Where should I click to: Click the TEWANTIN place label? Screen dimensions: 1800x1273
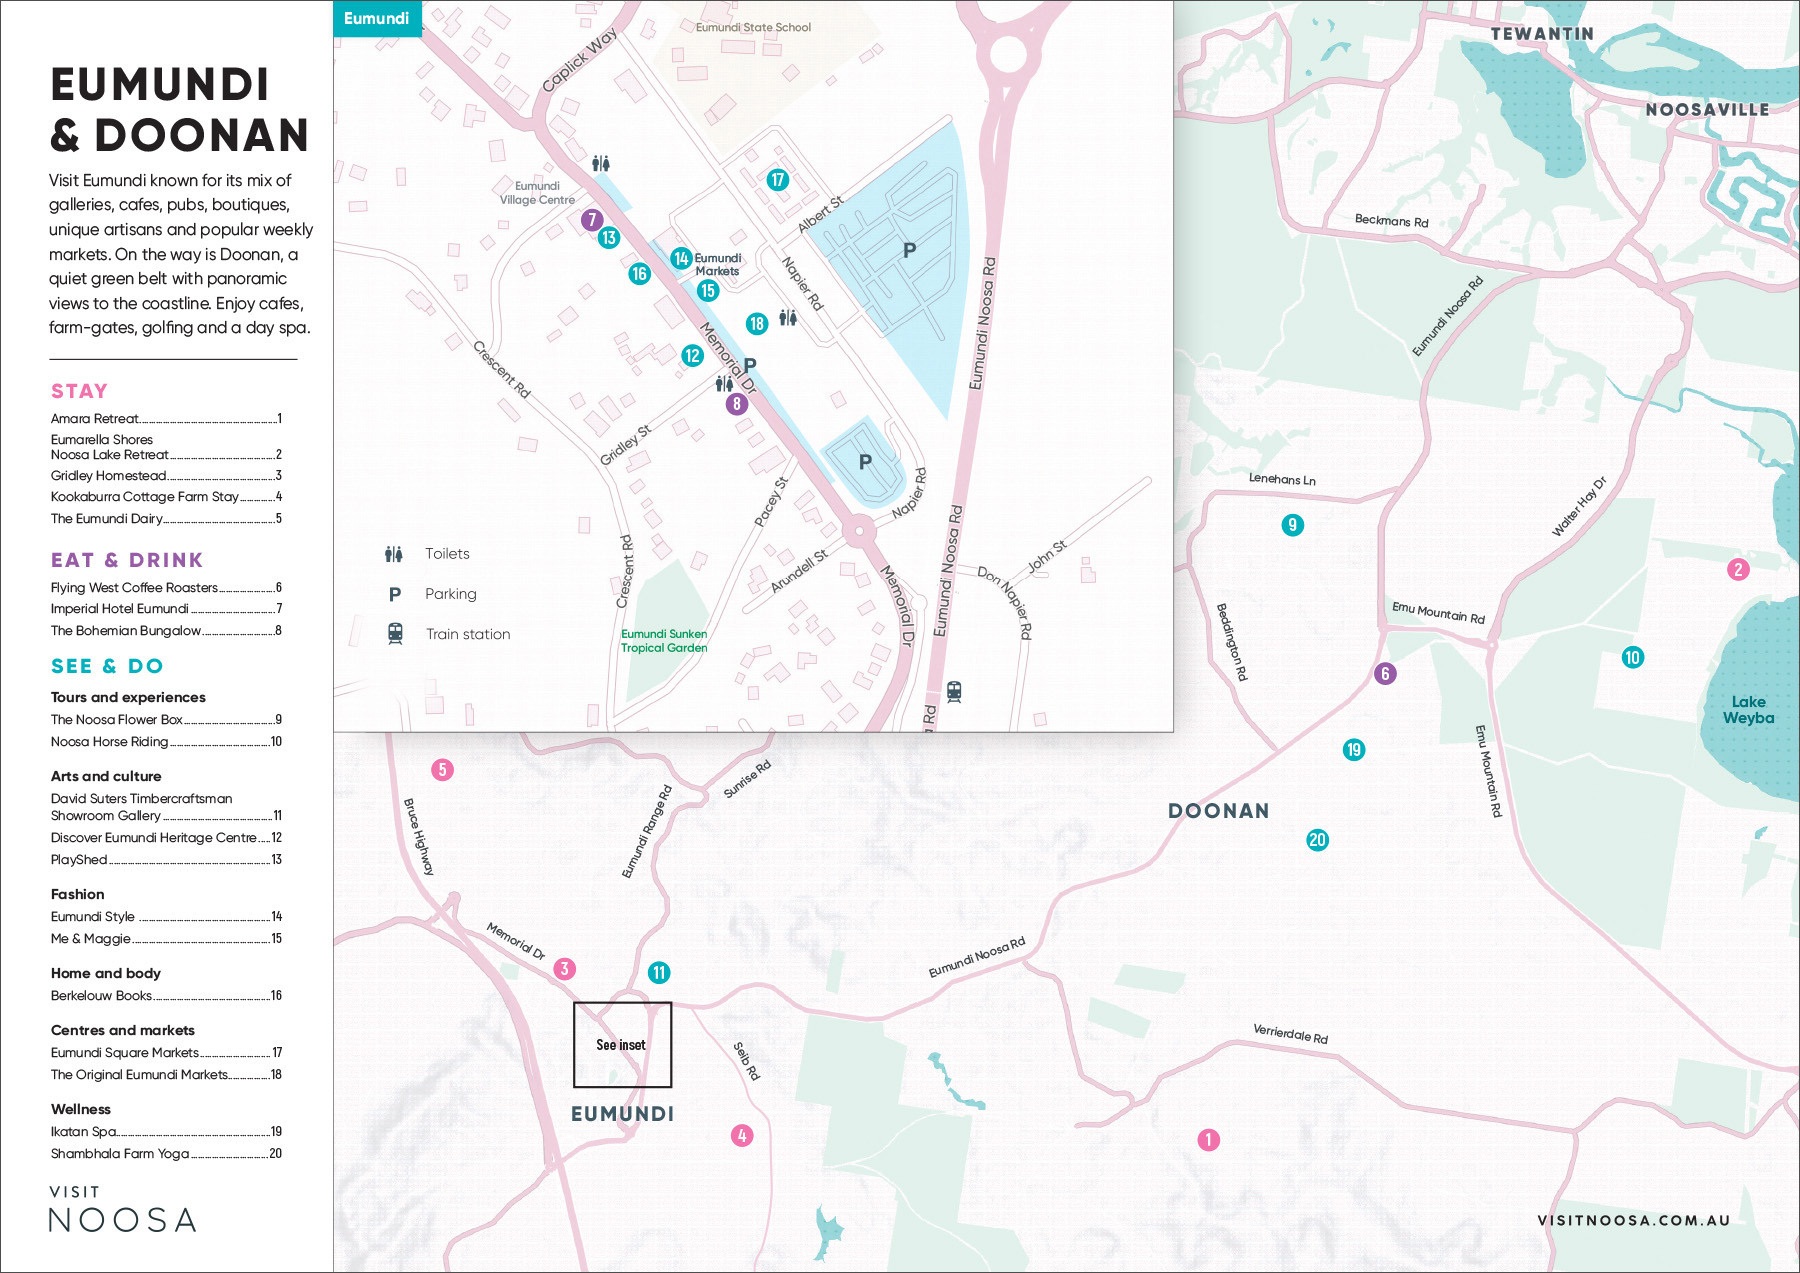coord(1542,34)
